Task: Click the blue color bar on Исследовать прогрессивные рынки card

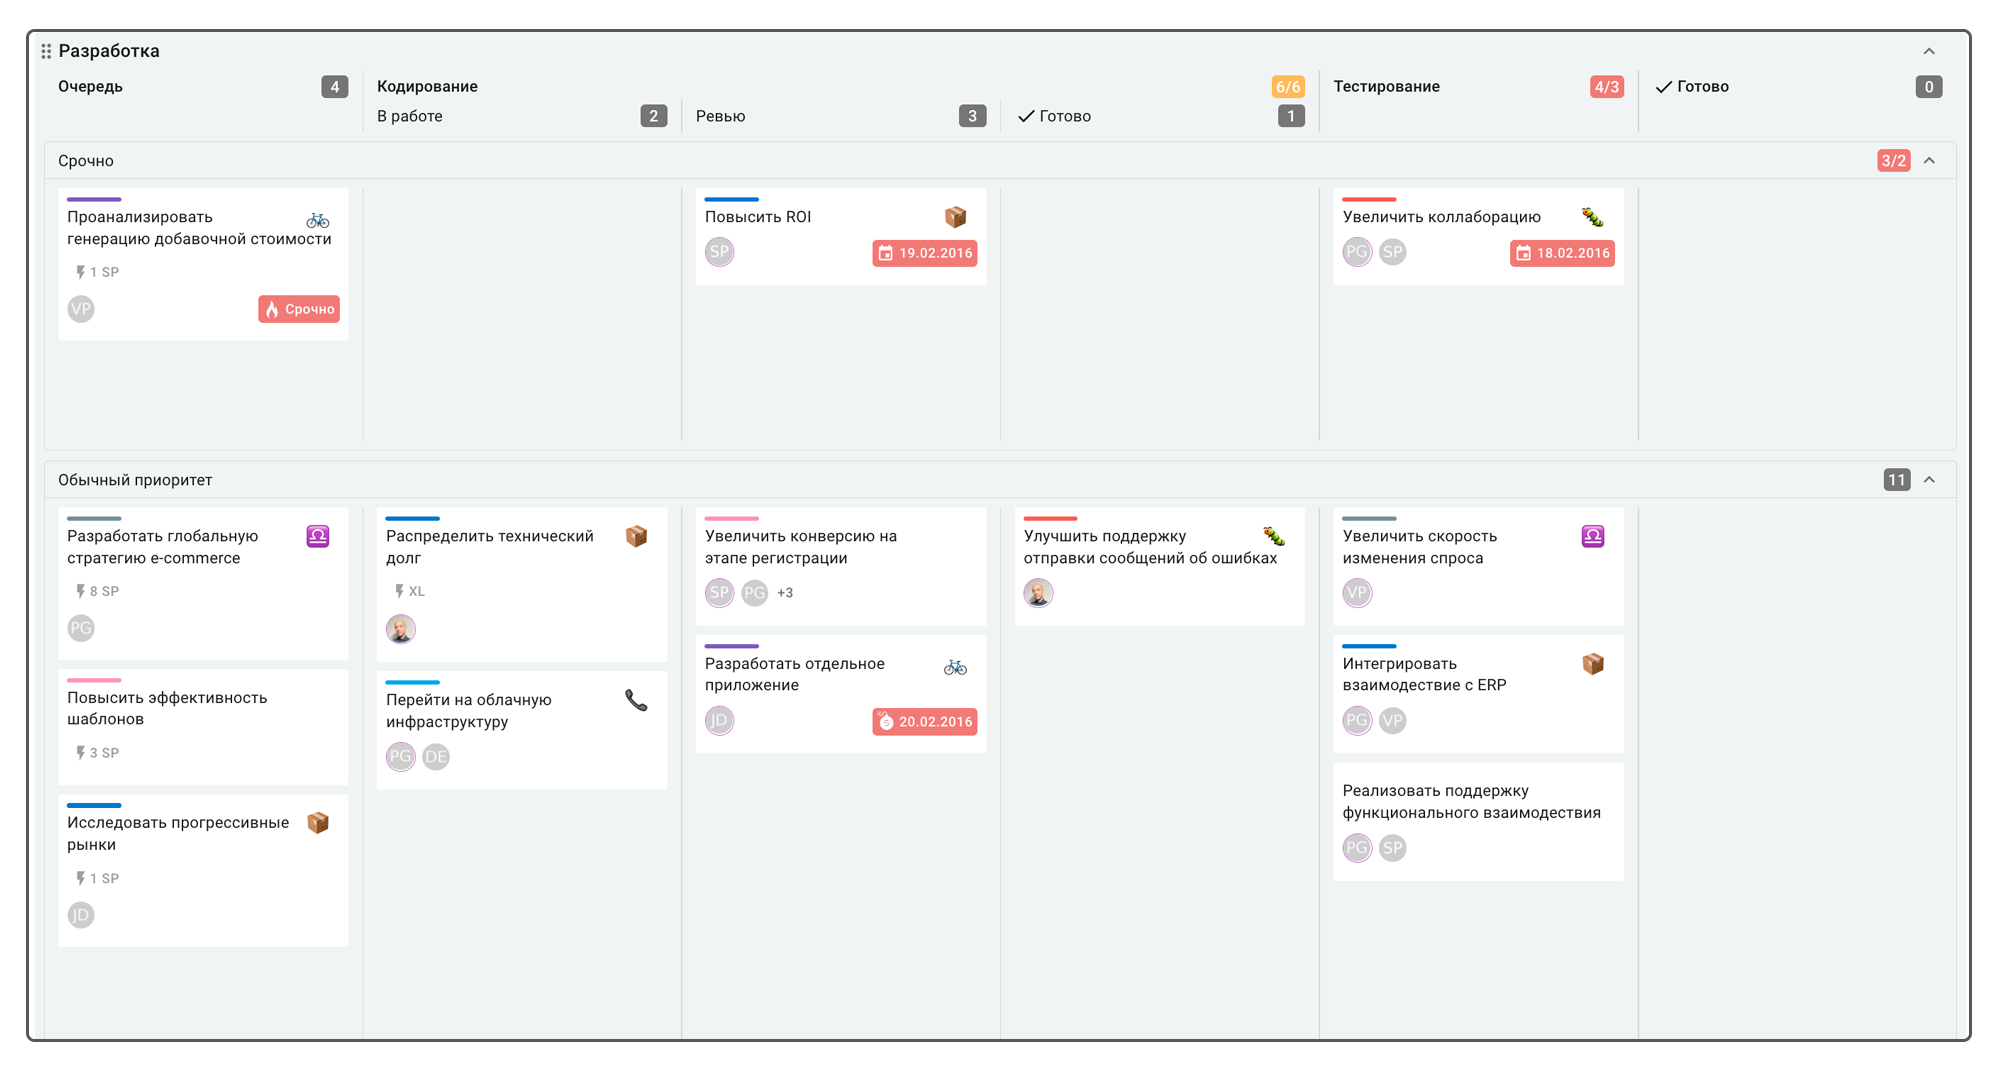Action: coord(94,805)
